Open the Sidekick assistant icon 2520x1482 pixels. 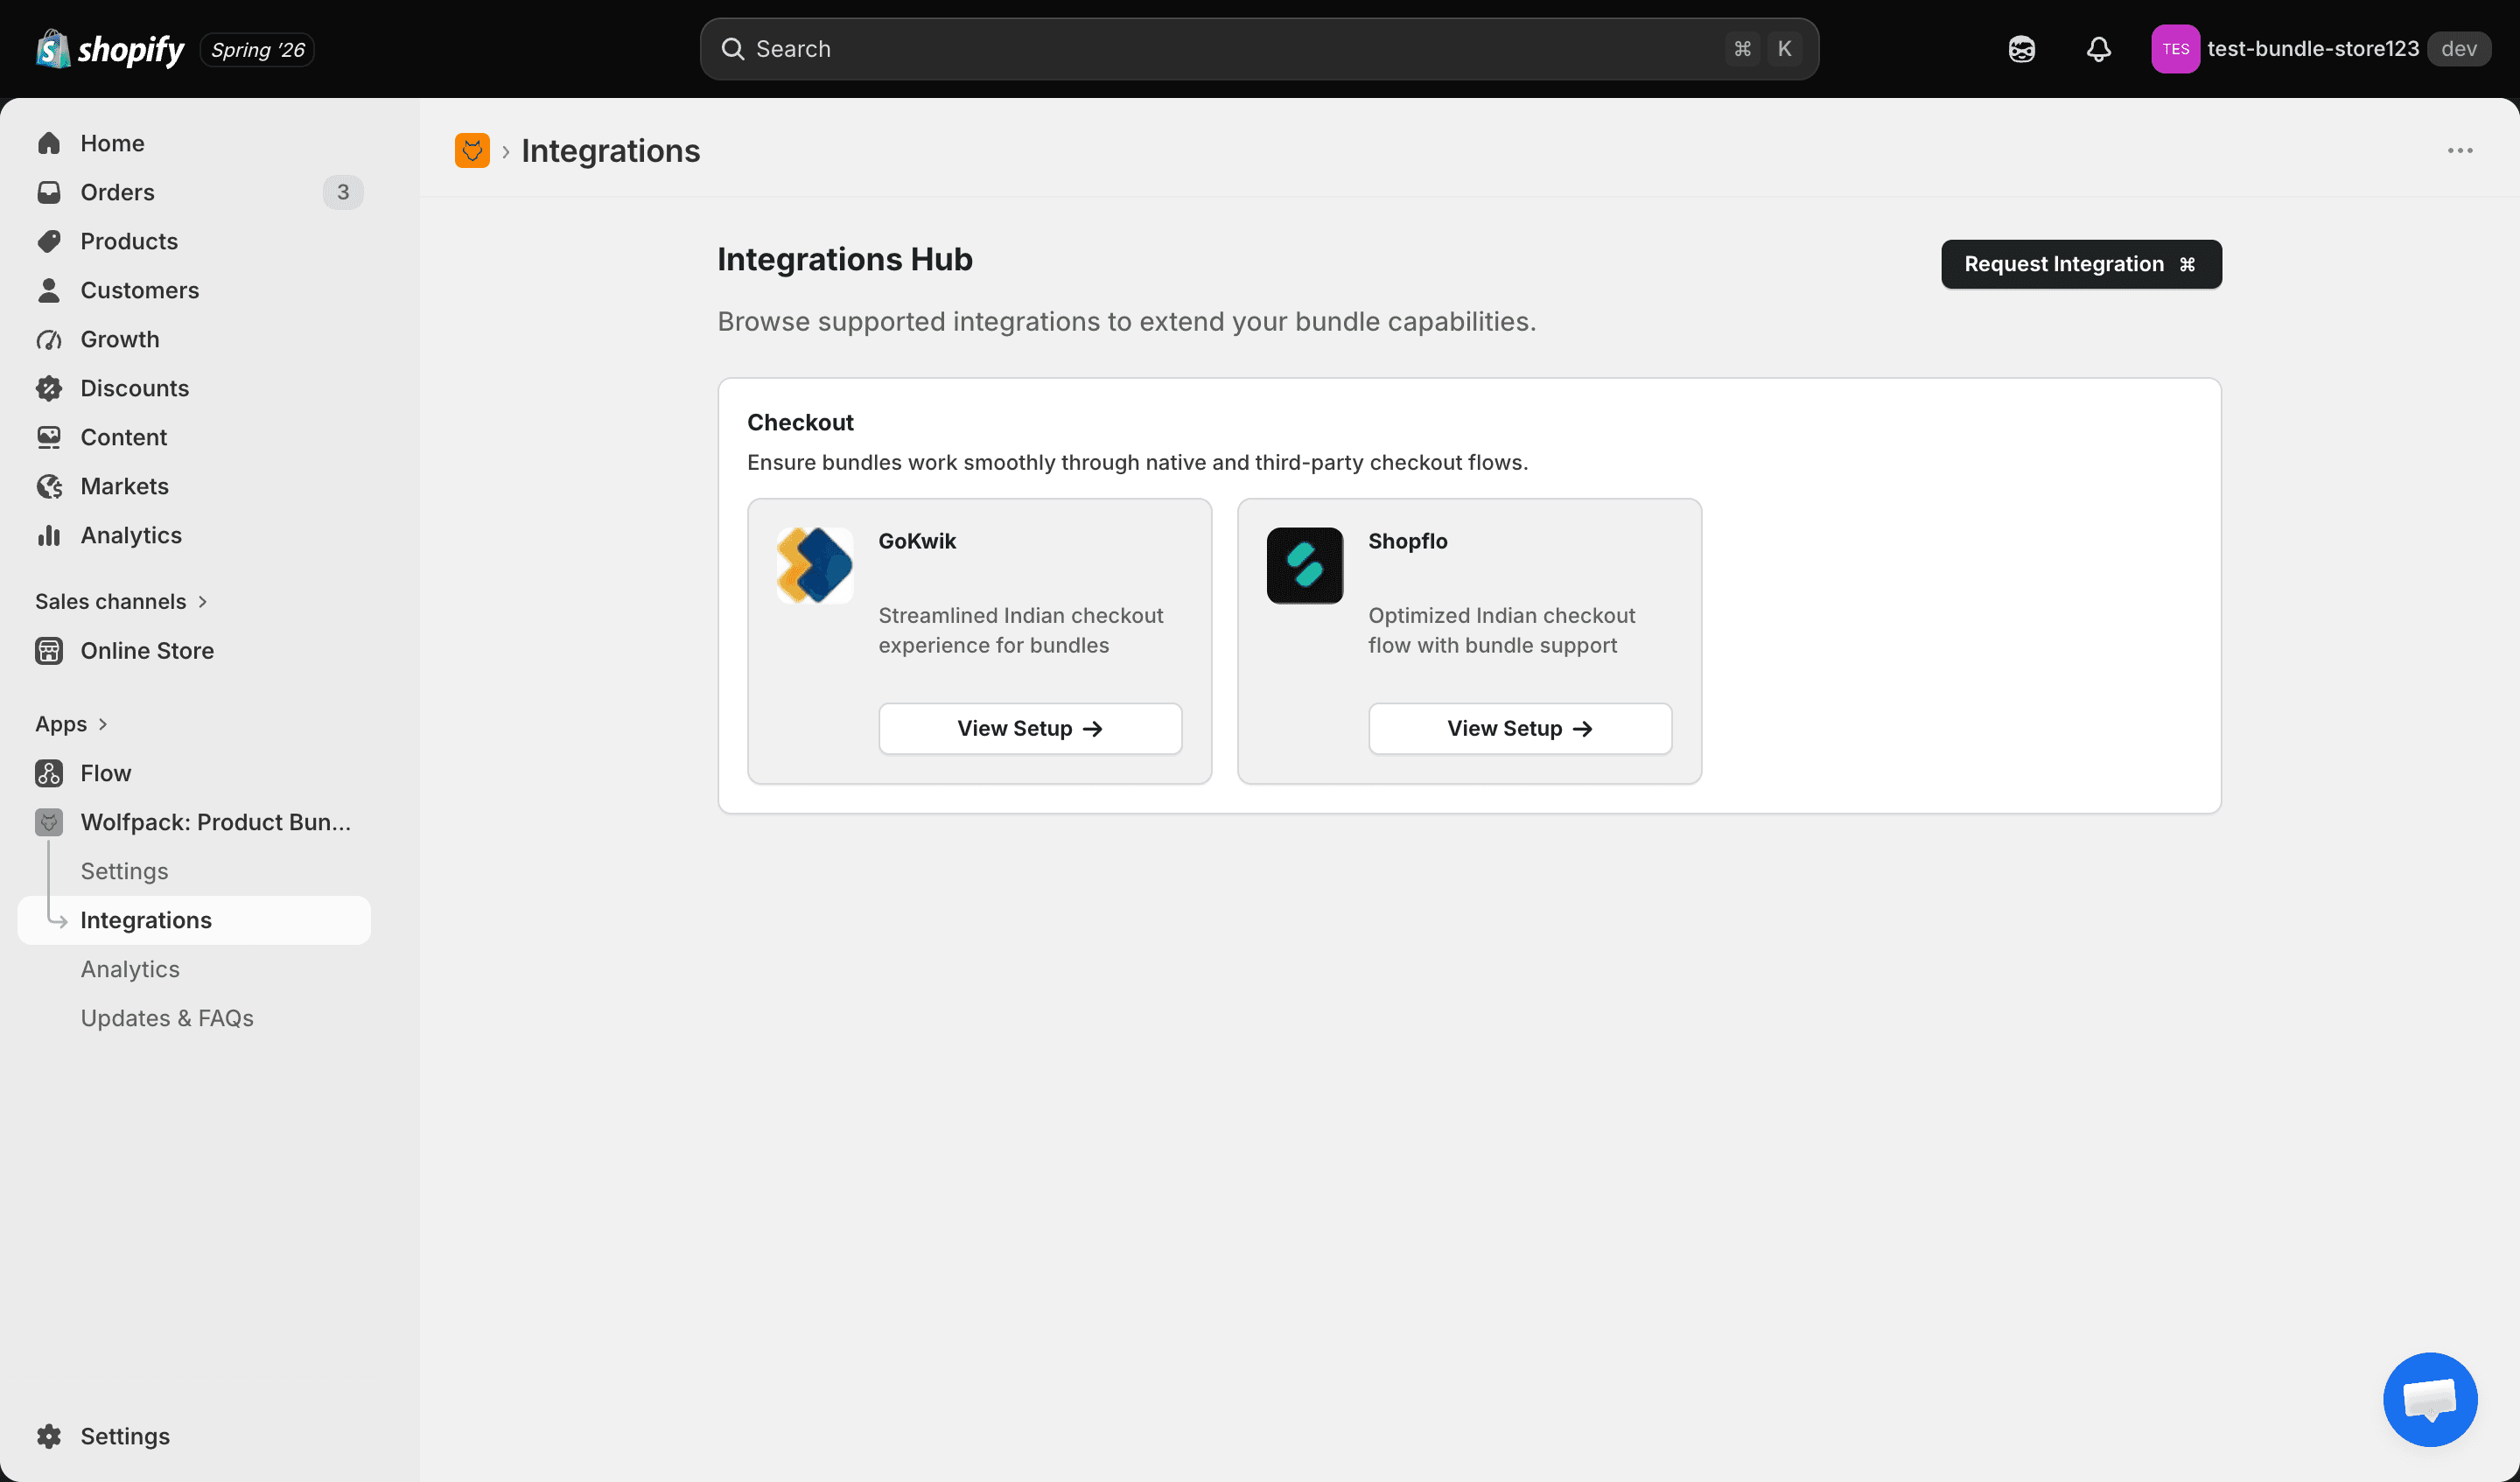pyautogui.click(x=2021, y=49)
